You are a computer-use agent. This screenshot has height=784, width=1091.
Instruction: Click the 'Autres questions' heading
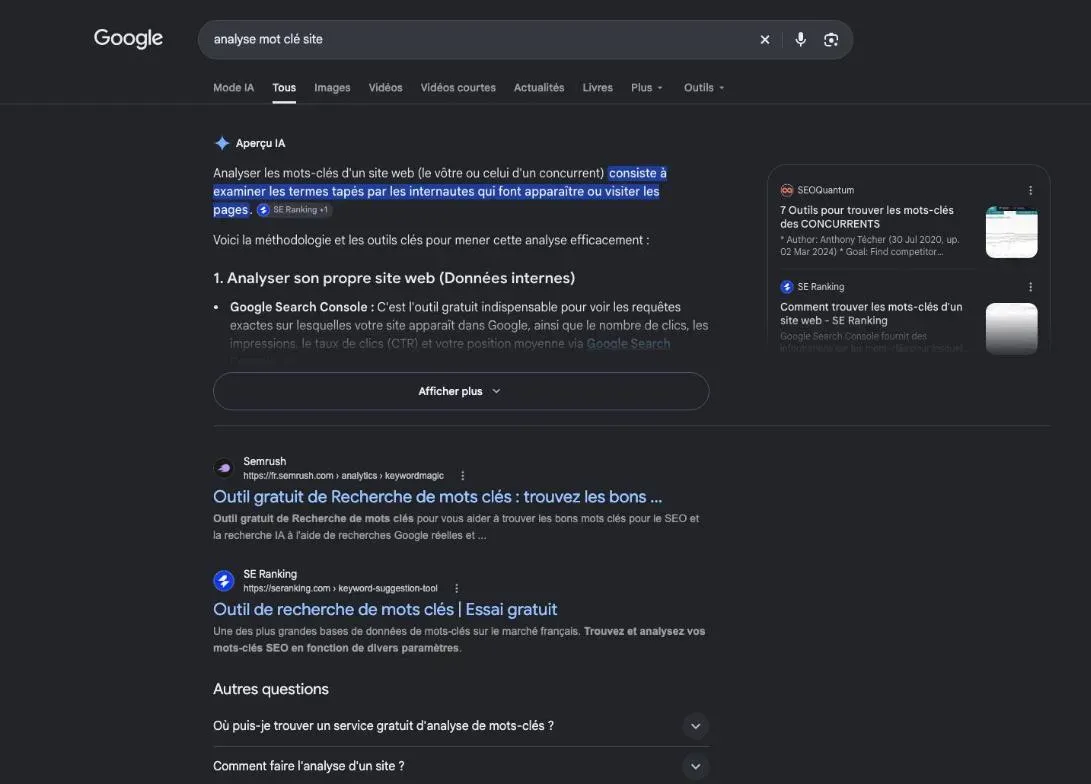[x=271, y=689]
